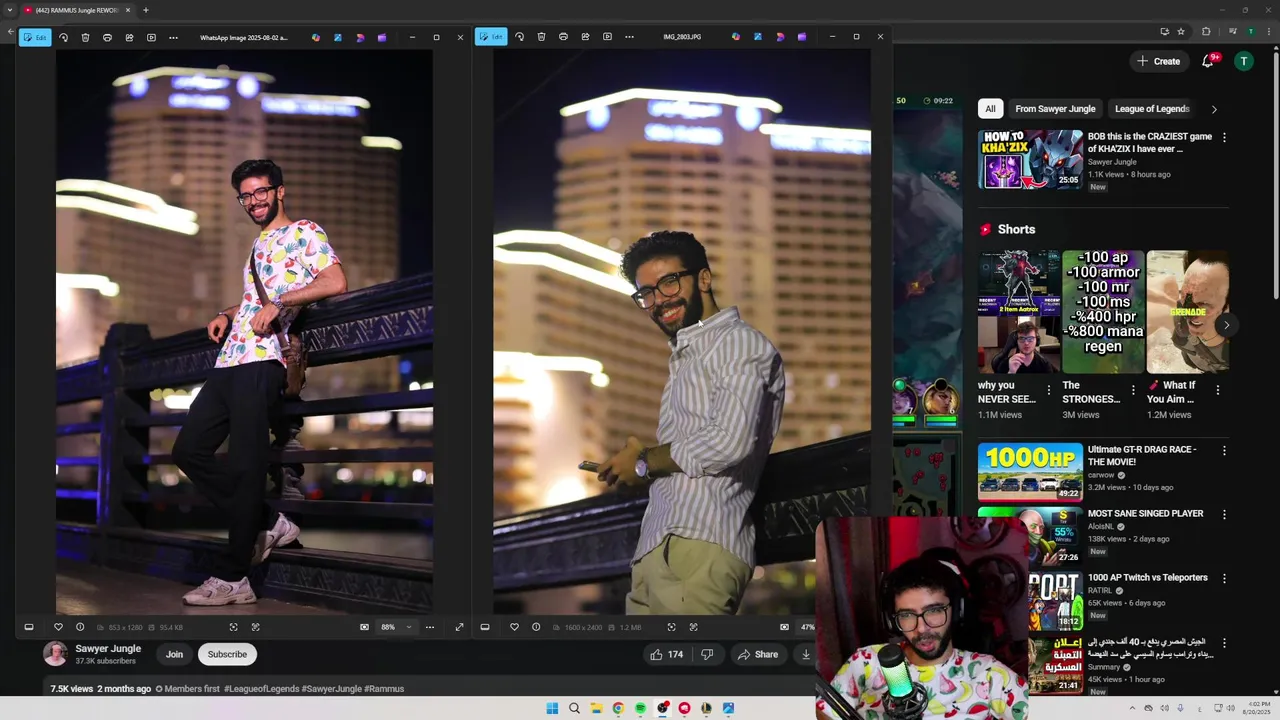Rotate the IMG_2803.JPG photo

click(519, 37)
